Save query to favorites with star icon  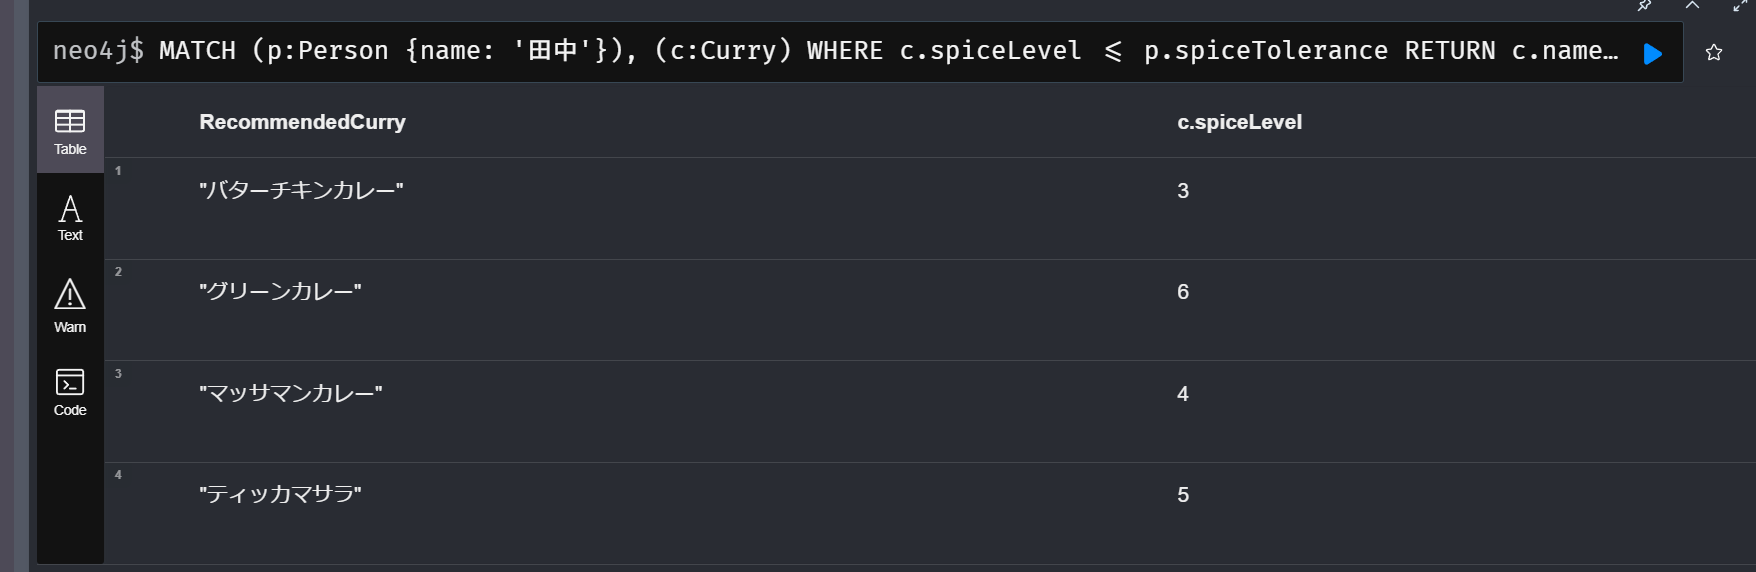(x=1714, y=53)
